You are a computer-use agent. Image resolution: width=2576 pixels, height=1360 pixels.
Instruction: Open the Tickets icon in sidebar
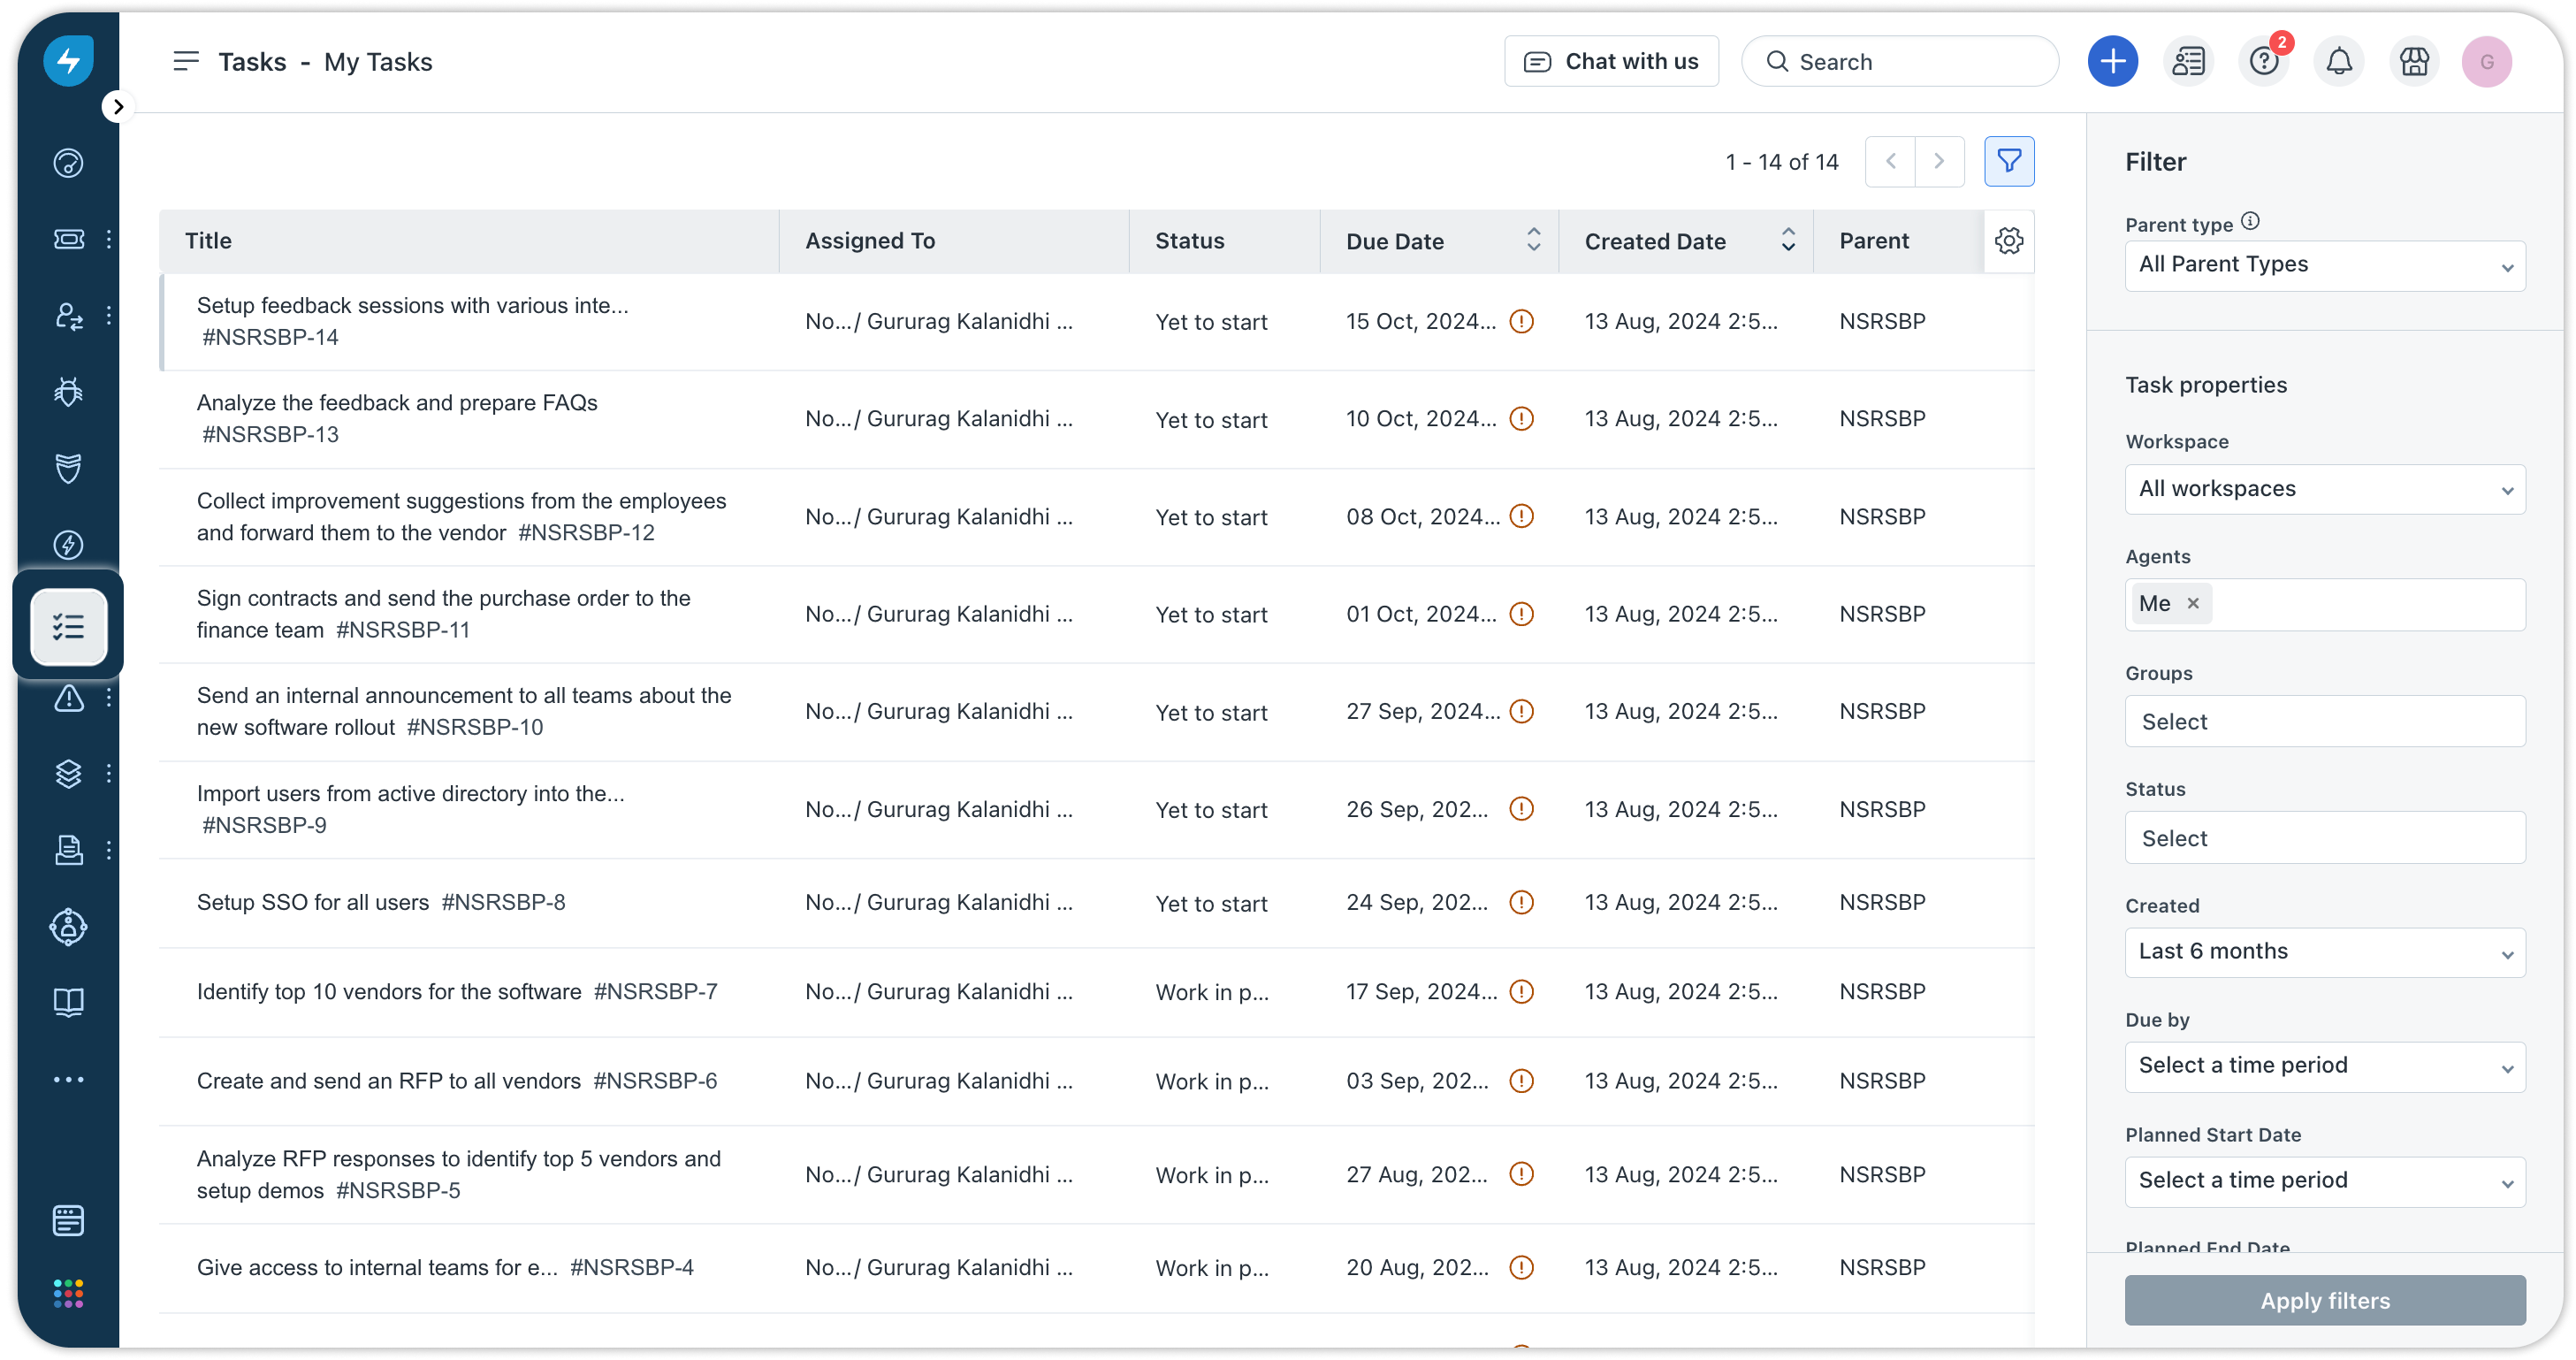pyautogui.click(x=68, y=239)
